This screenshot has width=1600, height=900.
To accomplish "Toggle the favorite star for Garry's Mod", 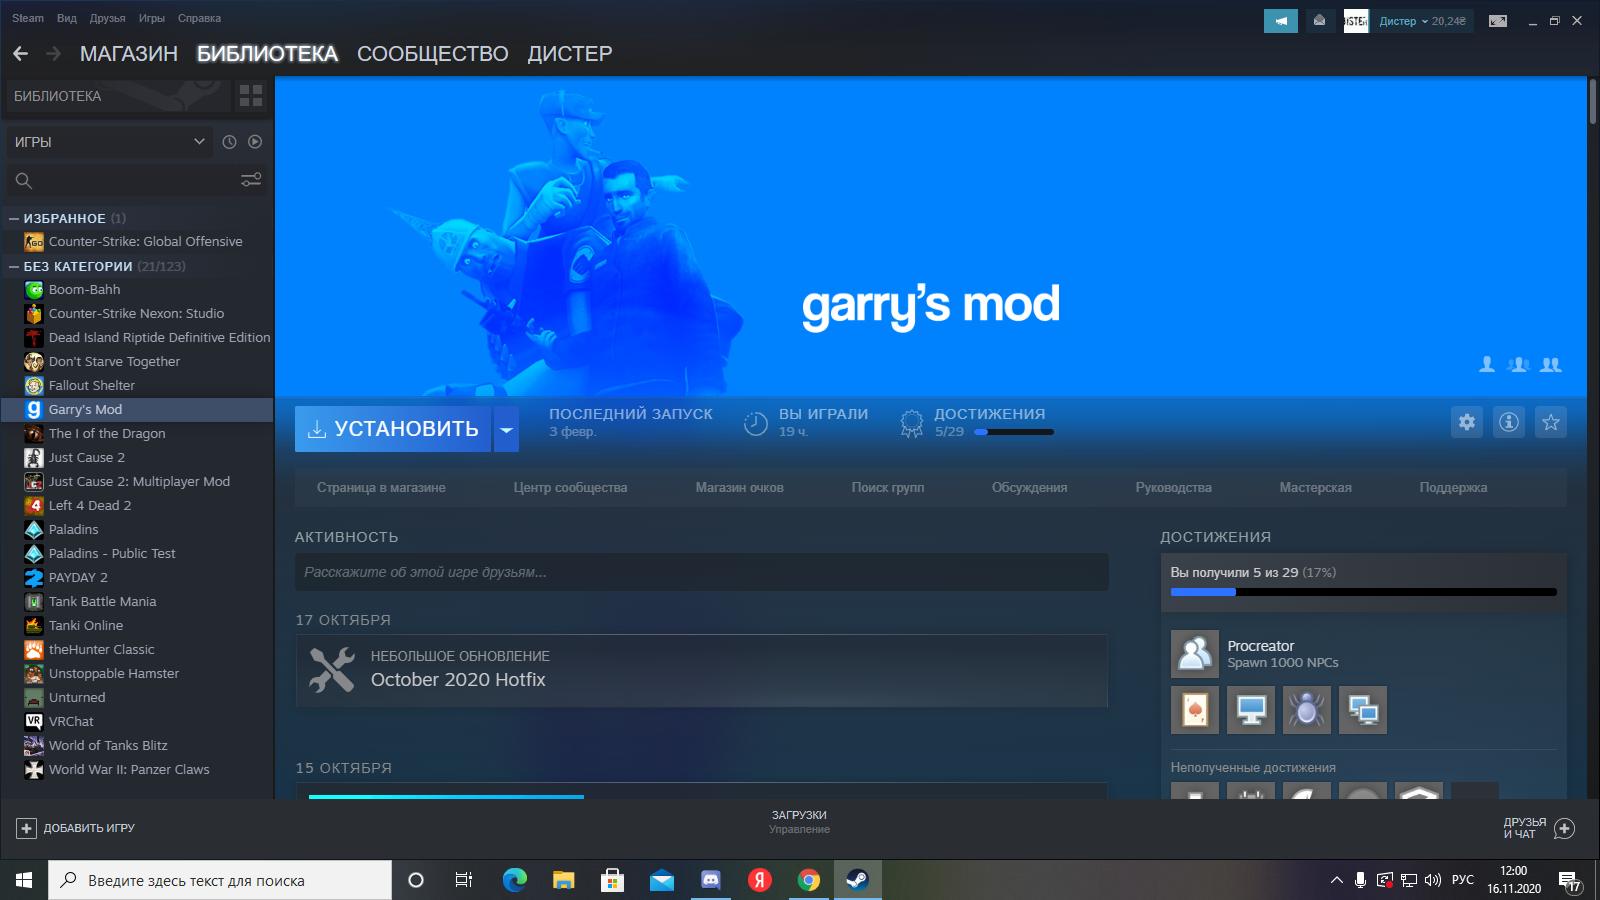I will (1551, 422).
